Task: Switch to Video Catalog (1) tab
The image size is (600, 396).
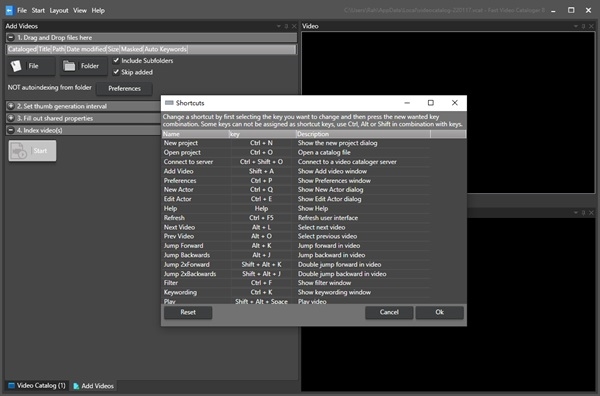Action: click(37, 385)
